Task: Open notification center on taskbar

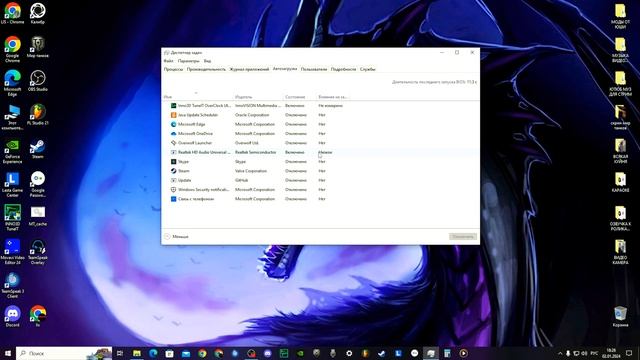Action: point(629,353)
